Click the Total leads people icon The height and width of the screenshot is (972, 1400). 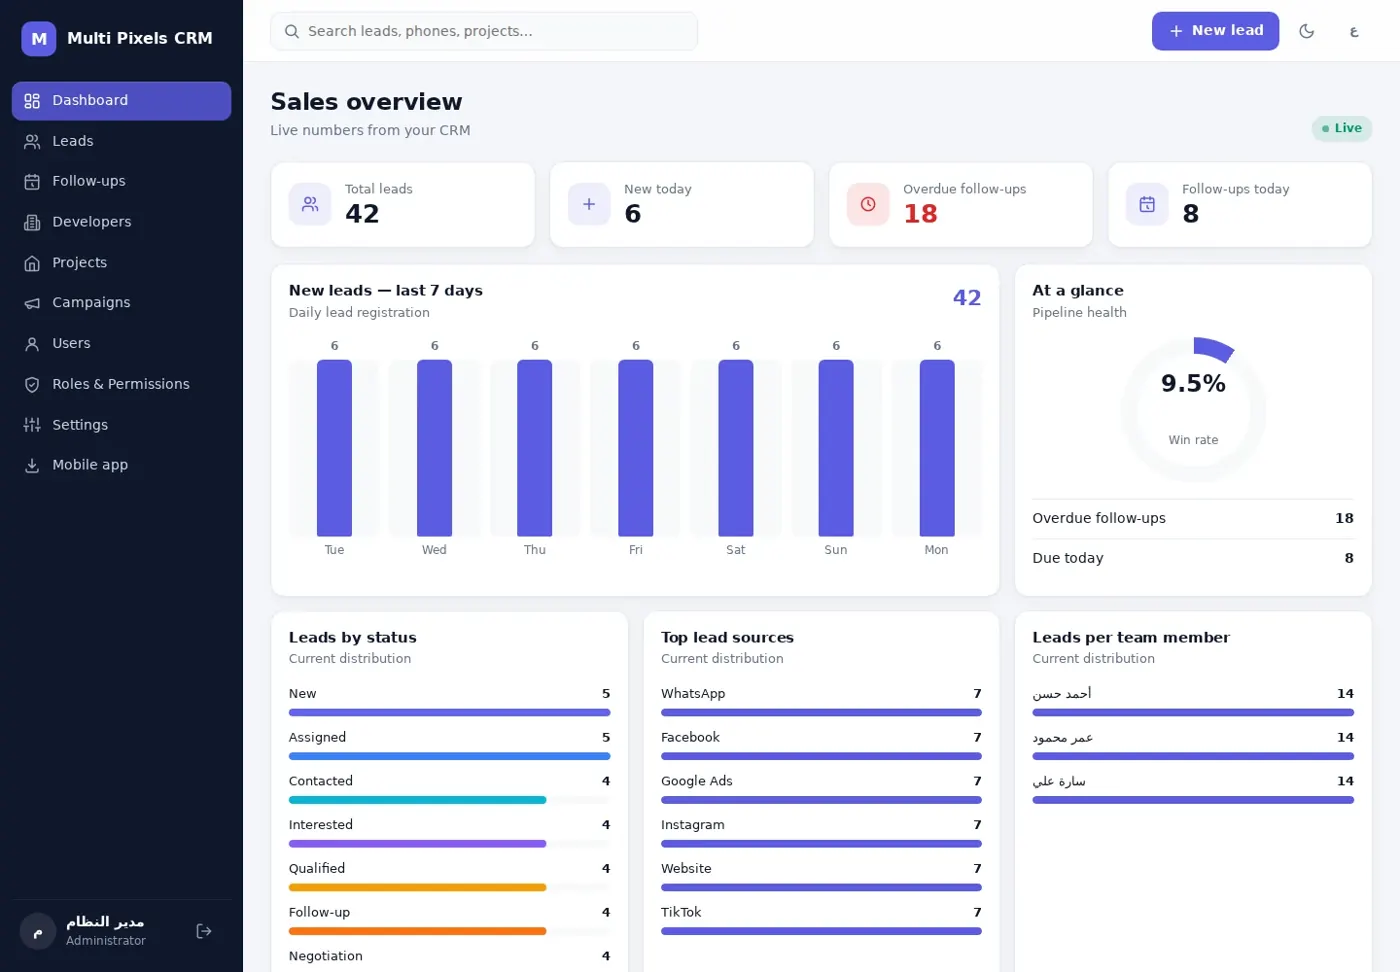(310, 204)
